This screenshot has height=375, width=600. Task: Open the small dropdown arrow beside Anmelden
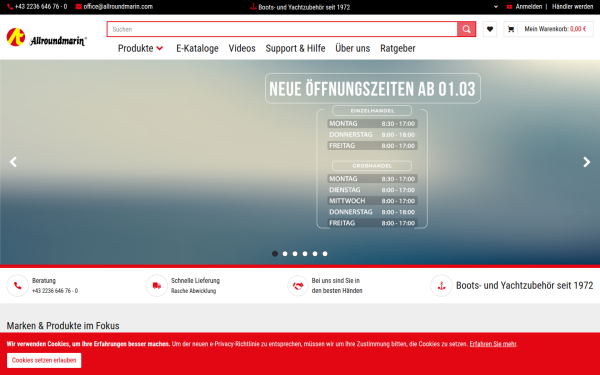coord(496,7)
